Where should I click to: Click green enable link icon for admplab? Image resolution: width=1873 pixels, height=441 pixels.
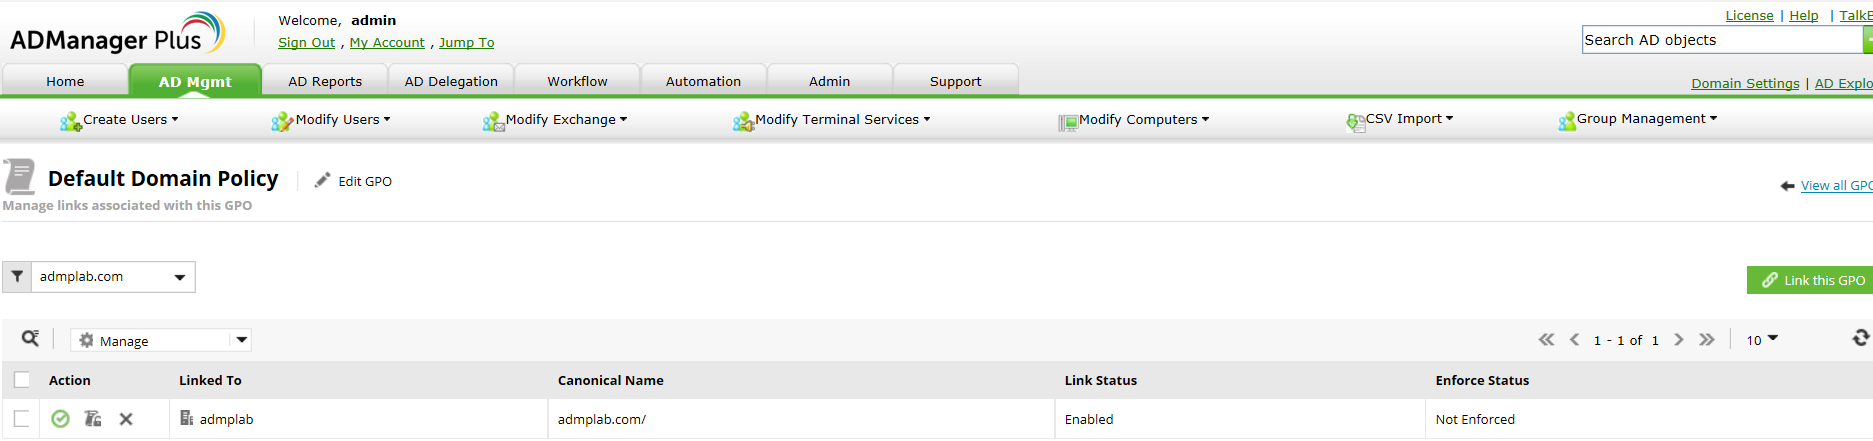click(x=60, y=419)
